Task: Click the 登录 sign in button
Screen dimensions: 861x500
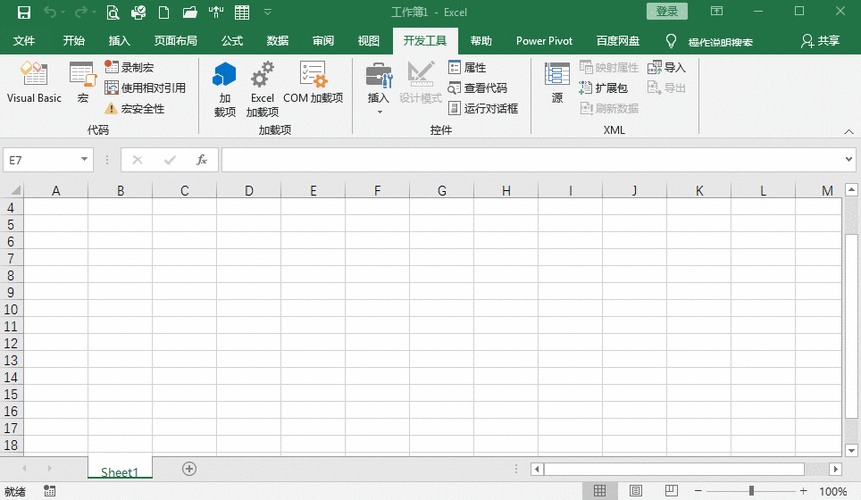Action: click(x=667, y=11)
